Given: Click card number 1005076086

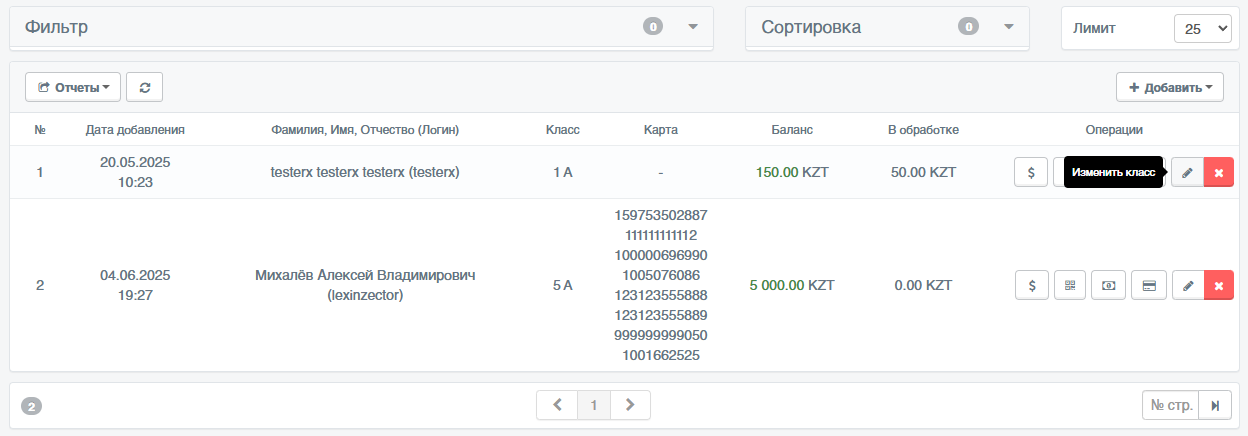Looking at the screenshot, I should 661,275.
